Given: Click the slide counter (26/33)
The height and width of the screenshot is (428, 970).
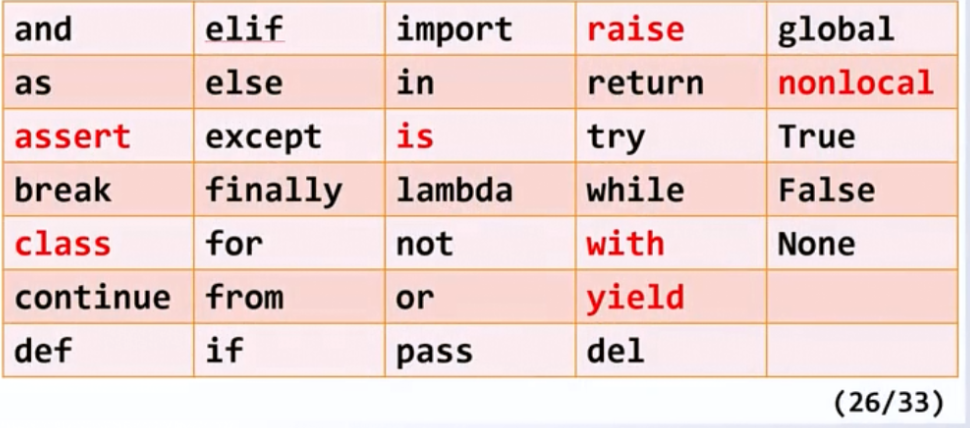Looking at the screenshot, I should pos(888,403).
